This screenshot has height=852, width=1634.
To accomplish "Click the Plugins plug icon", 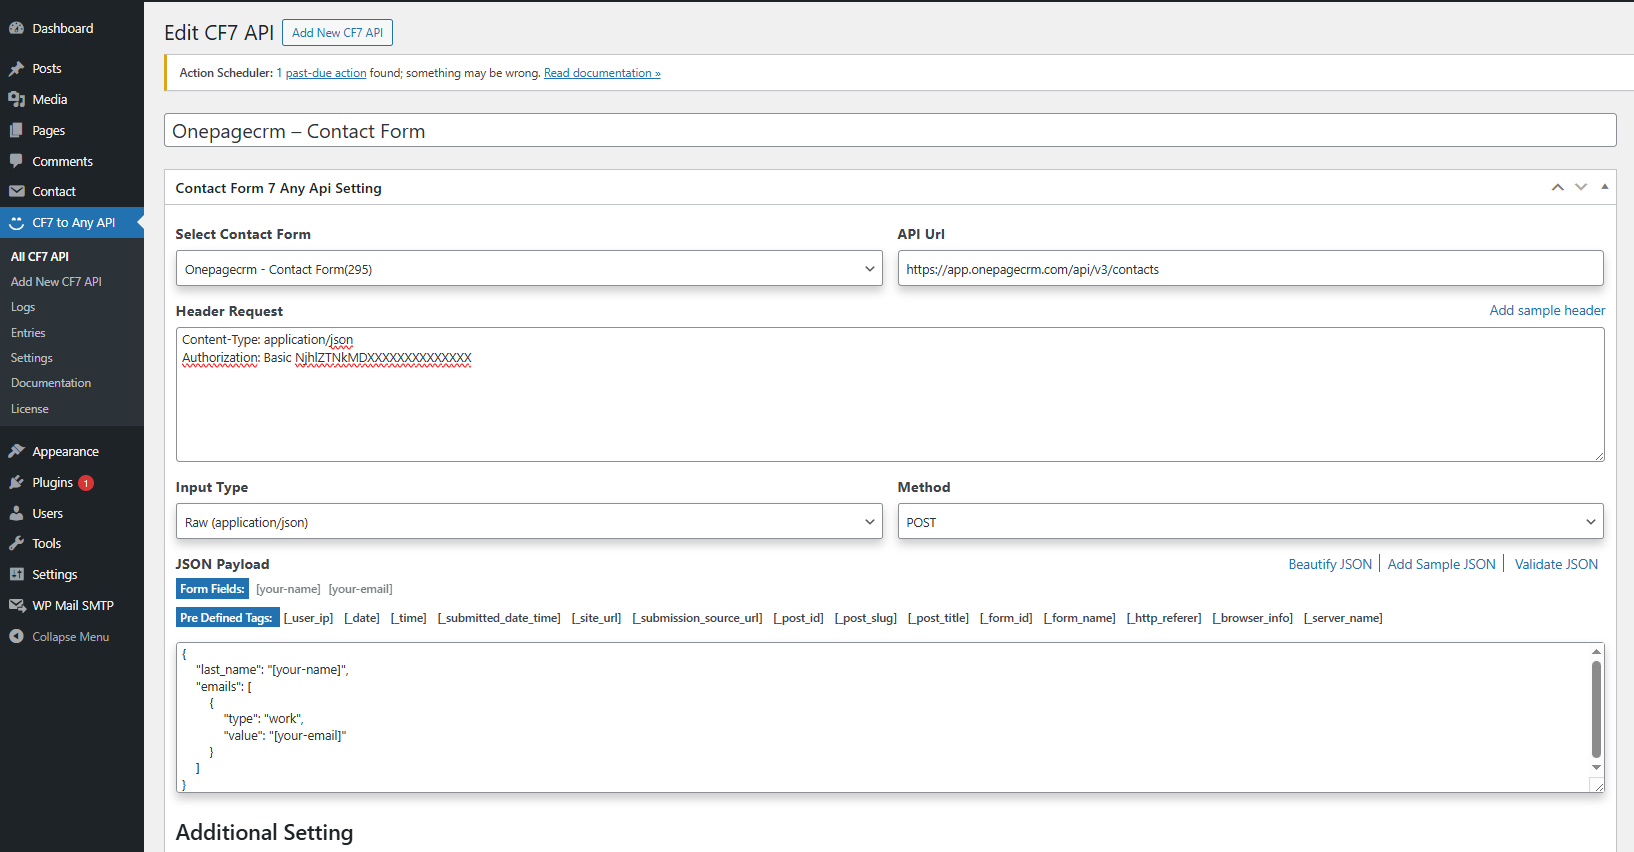I will point(16,483).
